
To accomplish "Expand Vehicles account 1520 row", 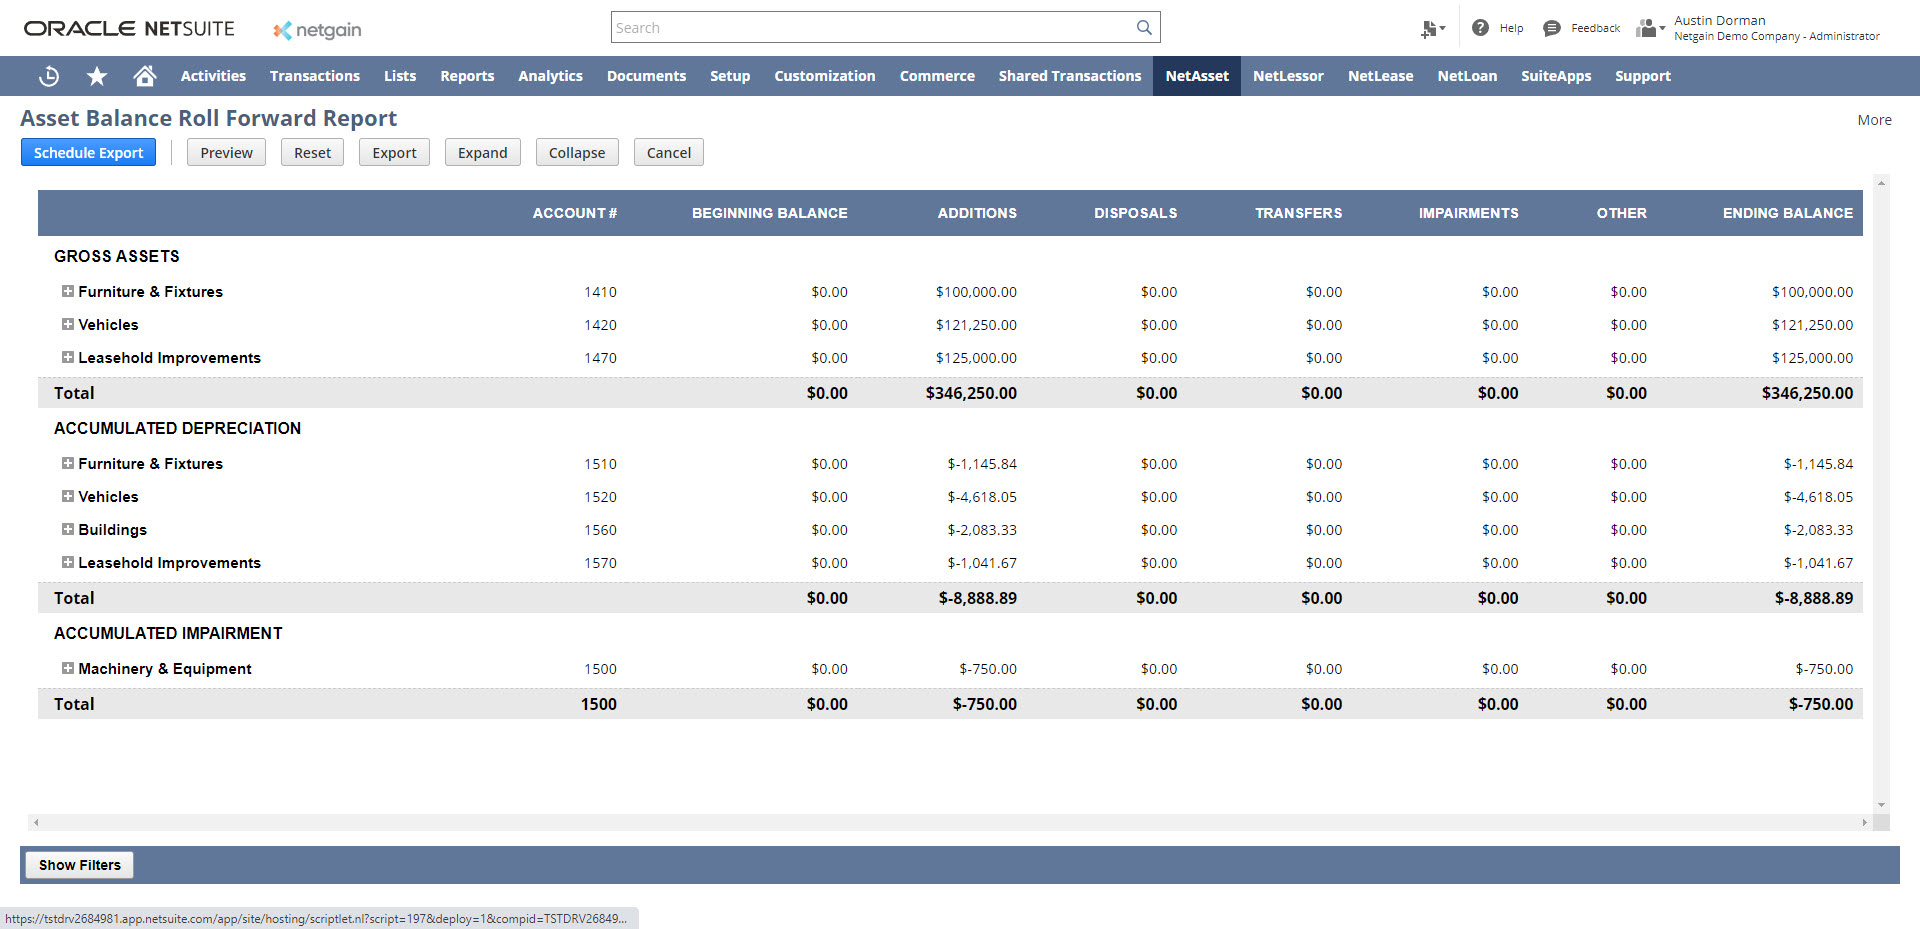I will pyautogui.click(x=68, y=496).
